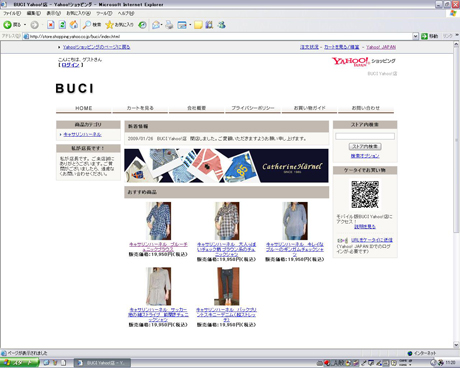
Task: Open the Home page house icon
Action: point(74,25)
